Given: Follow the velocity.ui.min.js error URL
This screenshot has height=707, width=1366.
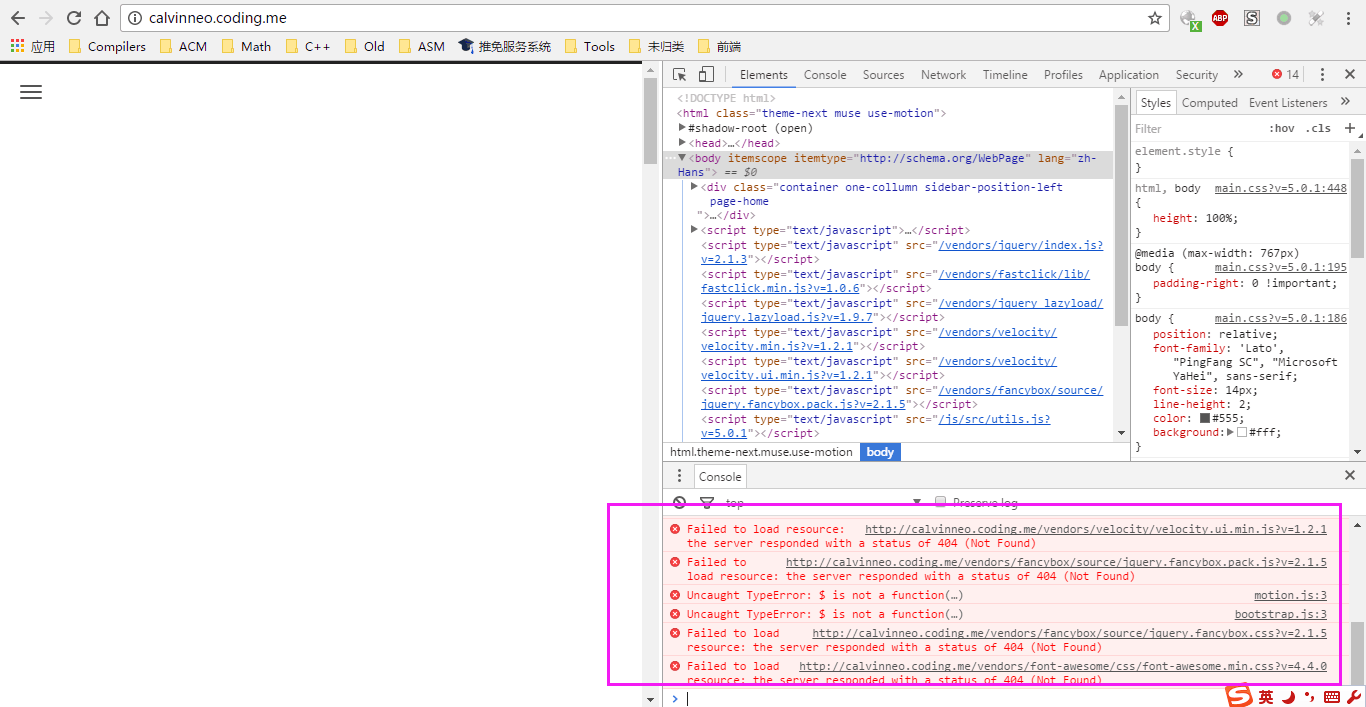Looking at the screenshot, I should [1096, 529].
